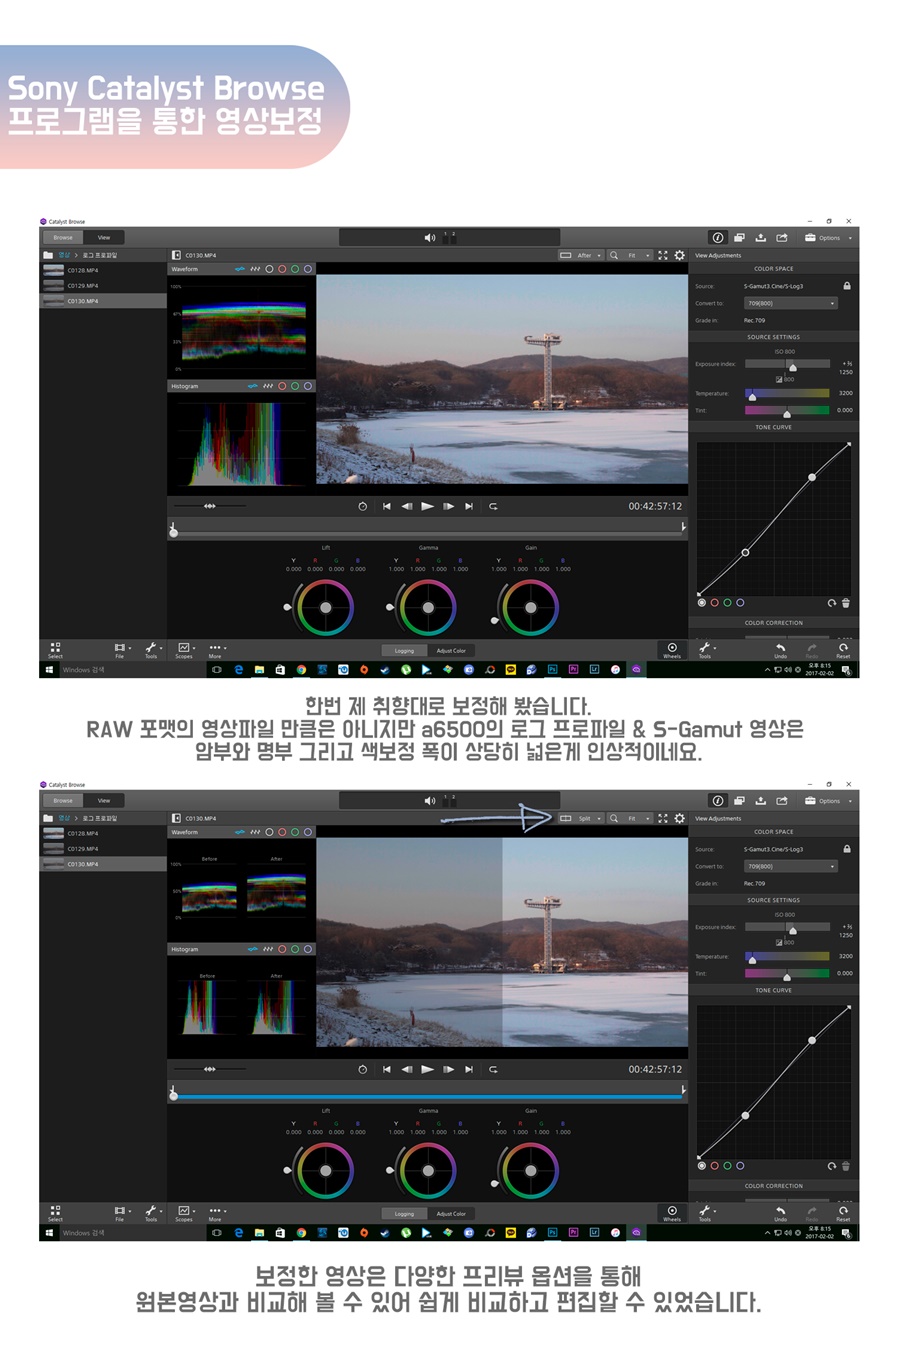Switch to Browse tab in upper screenshot
900x1350 pixels.
[x=63, y=238]
